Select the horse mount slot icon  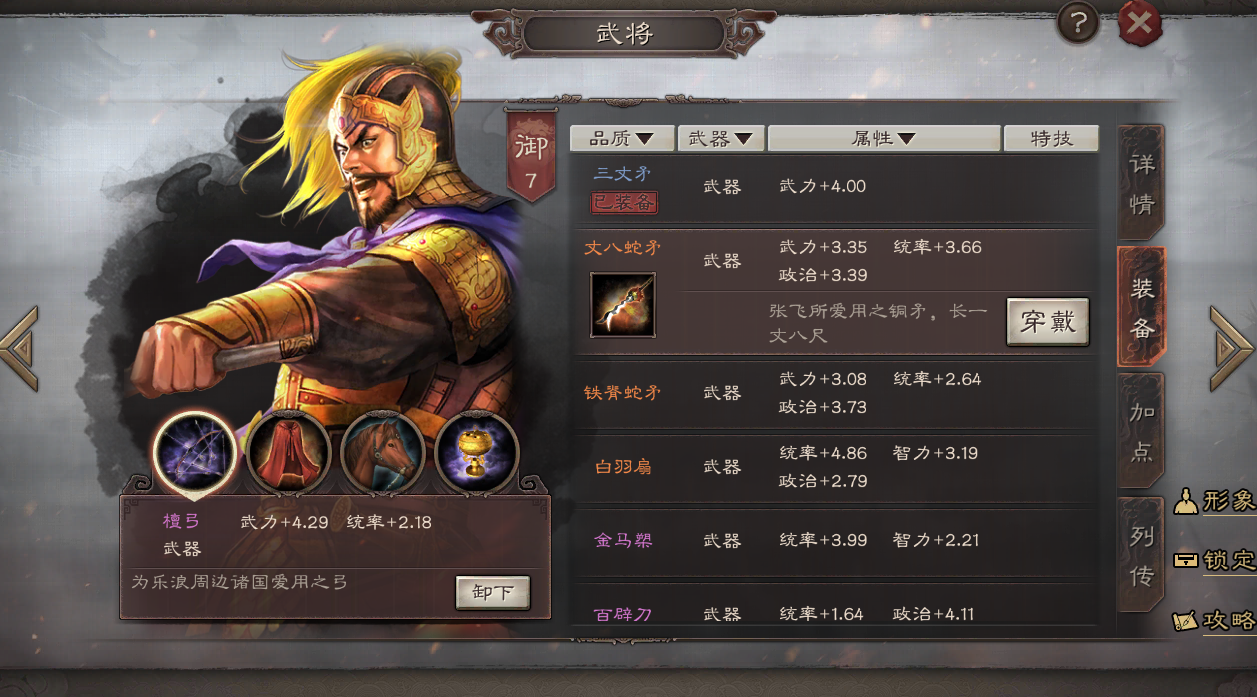[x=382, y=453]
